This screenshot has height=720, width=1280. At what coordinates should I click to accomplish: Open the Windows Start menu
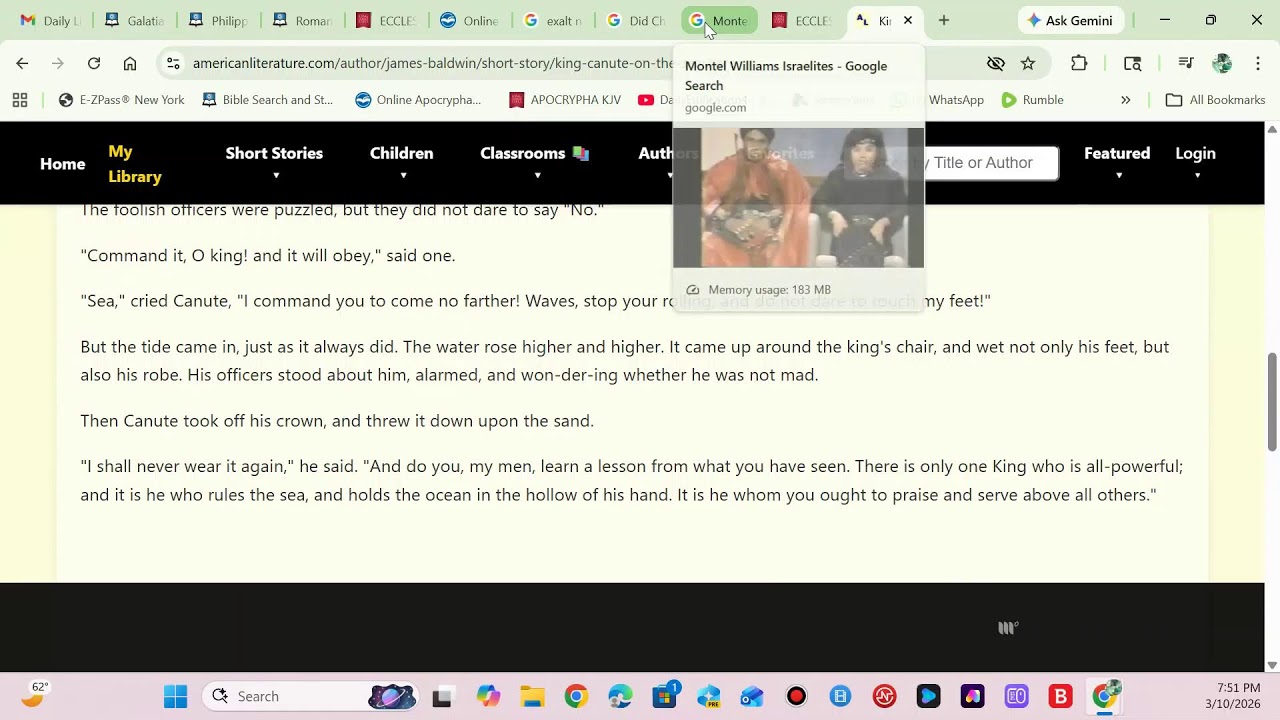coord(175,696)
